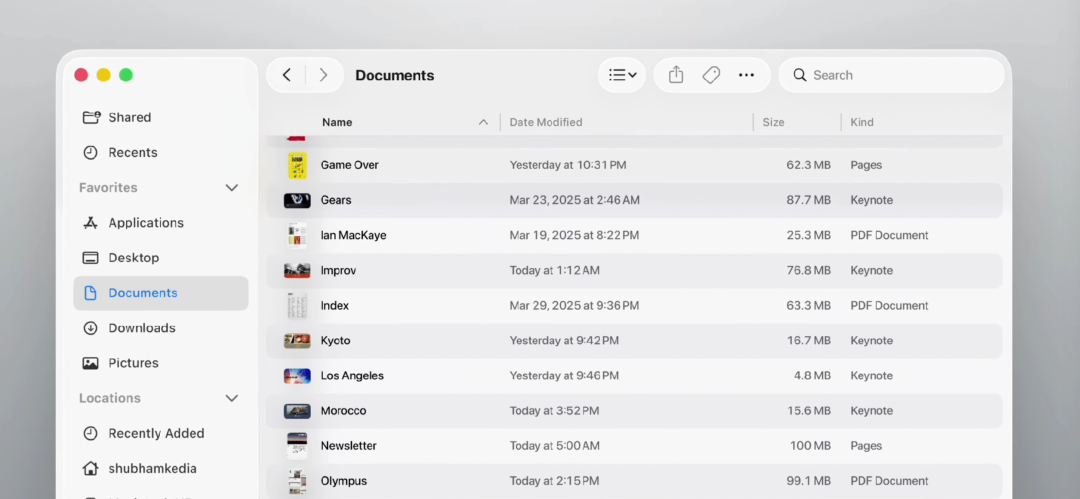The width and height of the screenshot is (1080, 499).
Task: Collapse the Locations section
Action: 232,398
